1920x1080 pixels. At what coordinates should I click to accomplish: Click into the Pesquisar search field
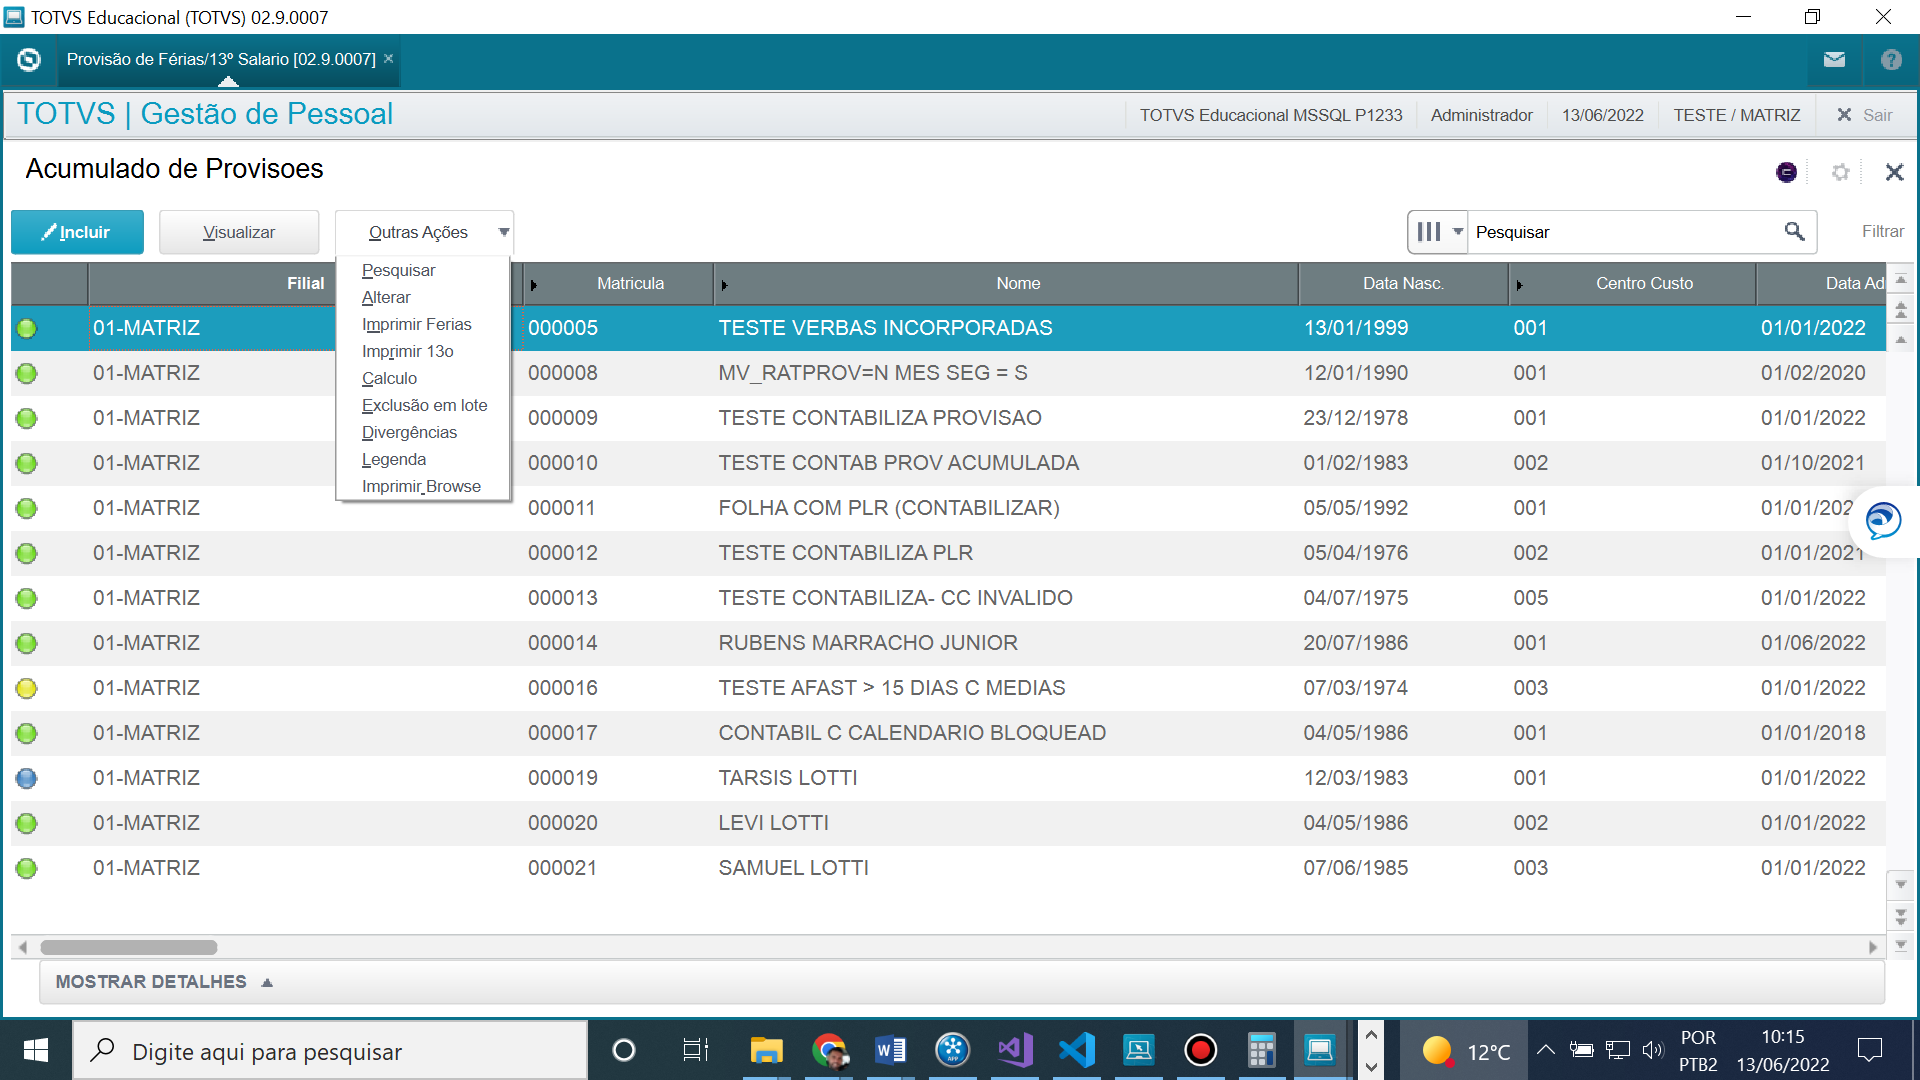pos(1625,232)
